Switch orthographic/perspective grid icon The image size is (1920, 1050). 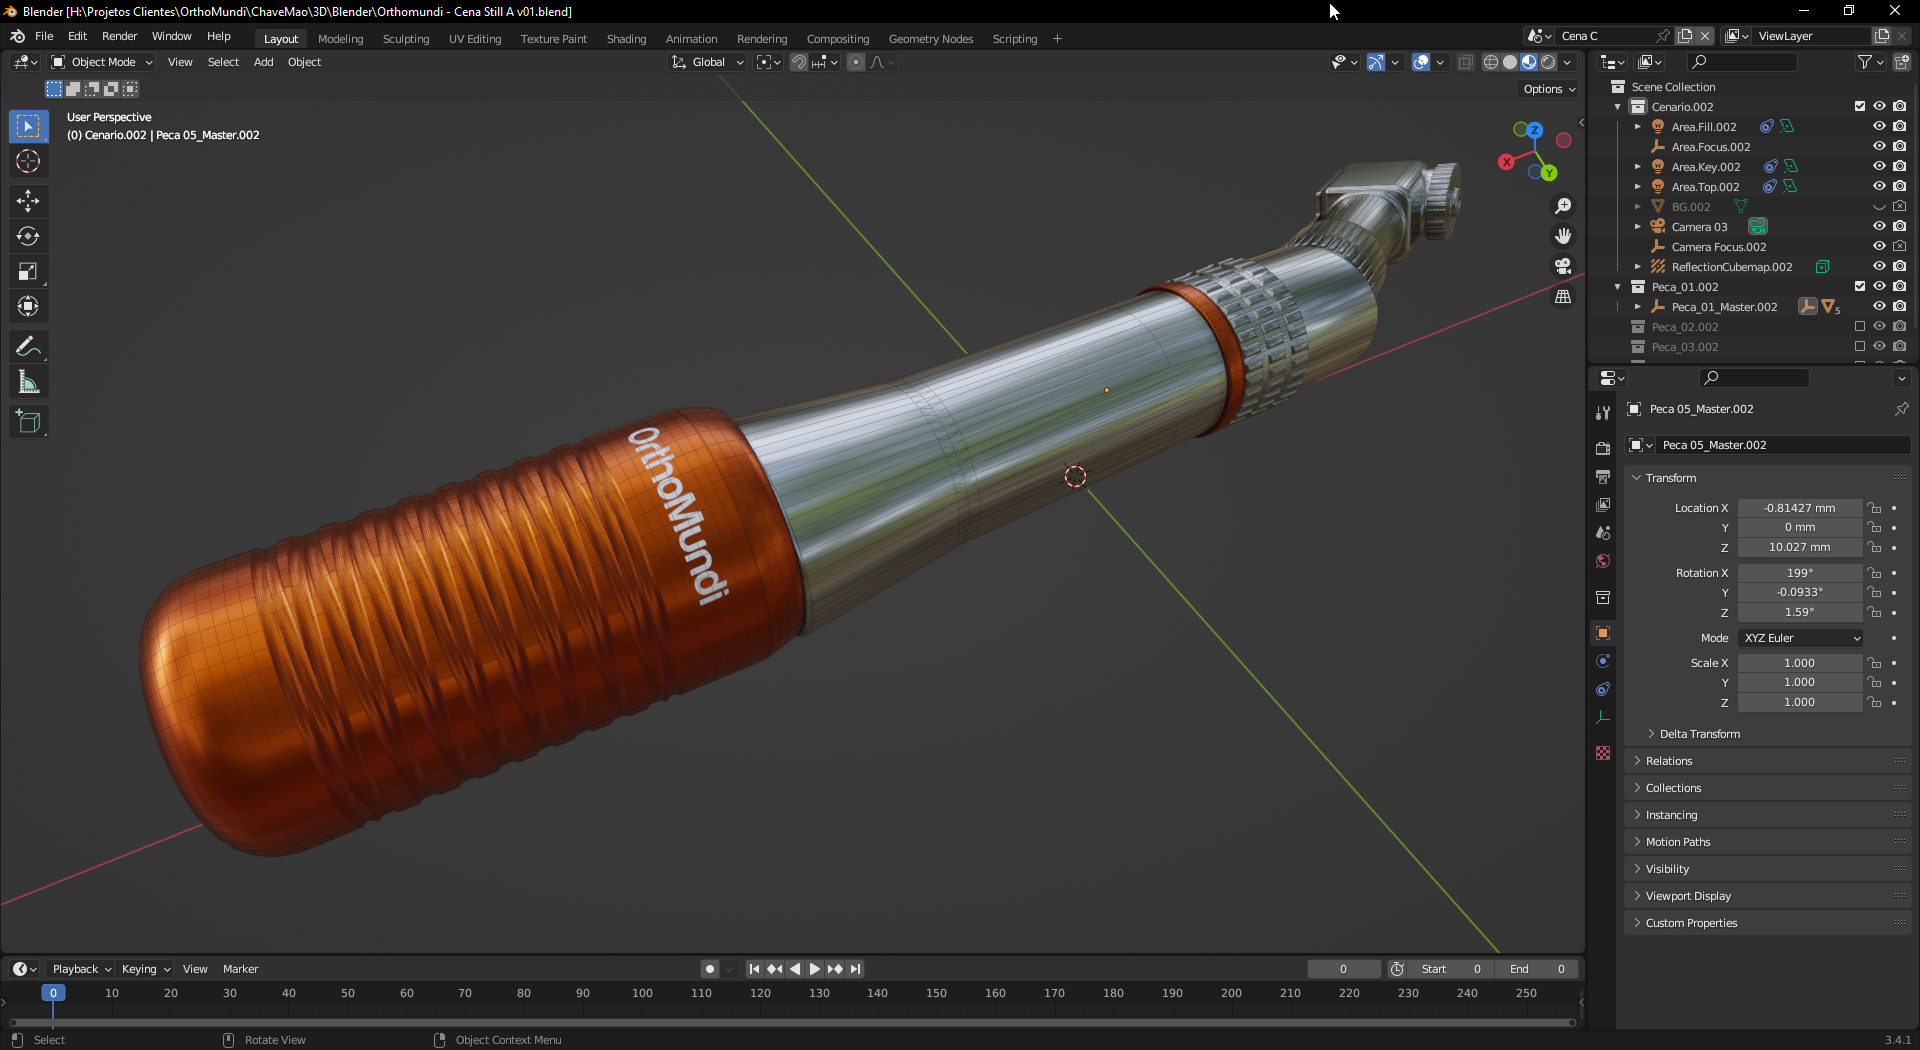pyautogui.click(x=1563, y=297)
